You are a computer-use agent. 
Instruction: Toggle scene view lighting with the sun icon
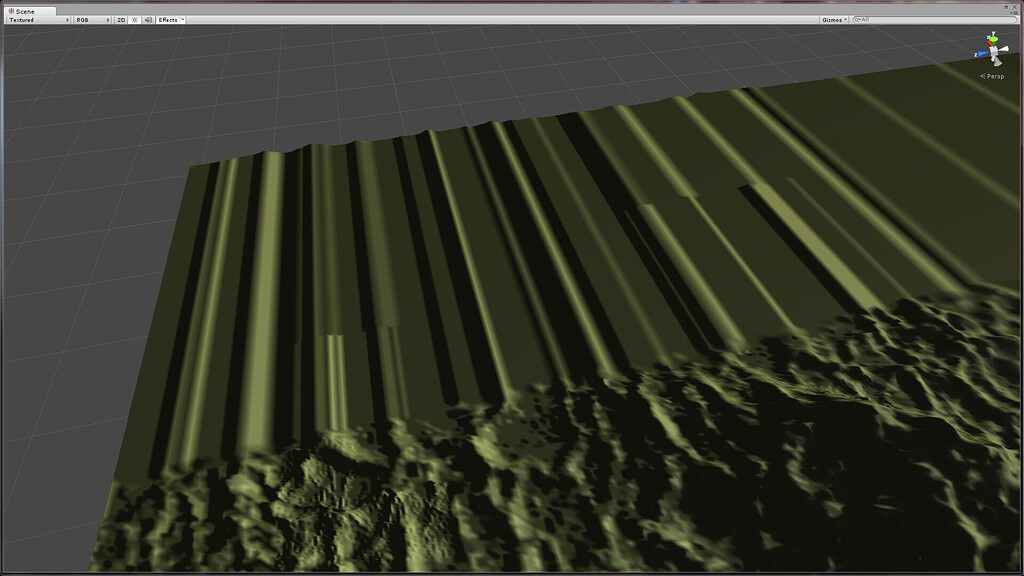coord(136,19)
